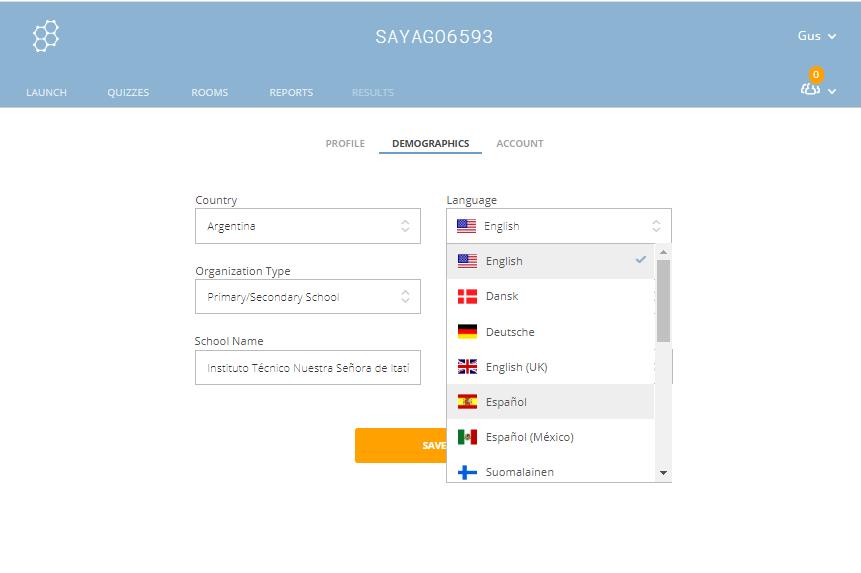Click the orange Save button

(401, 445)
